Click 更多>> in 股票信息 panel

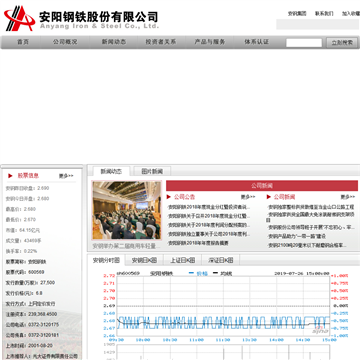tap(66, 176)
